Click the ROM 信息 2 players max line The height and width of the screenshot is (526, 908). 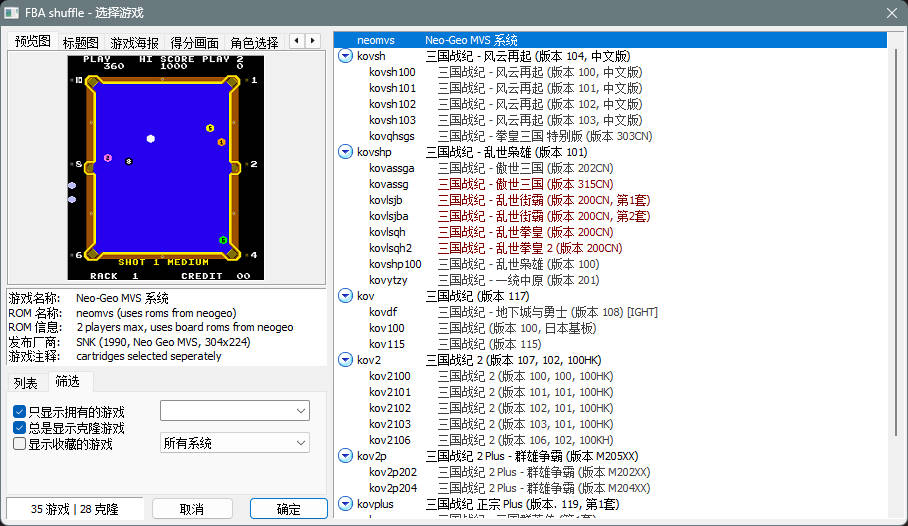(151, 327)
